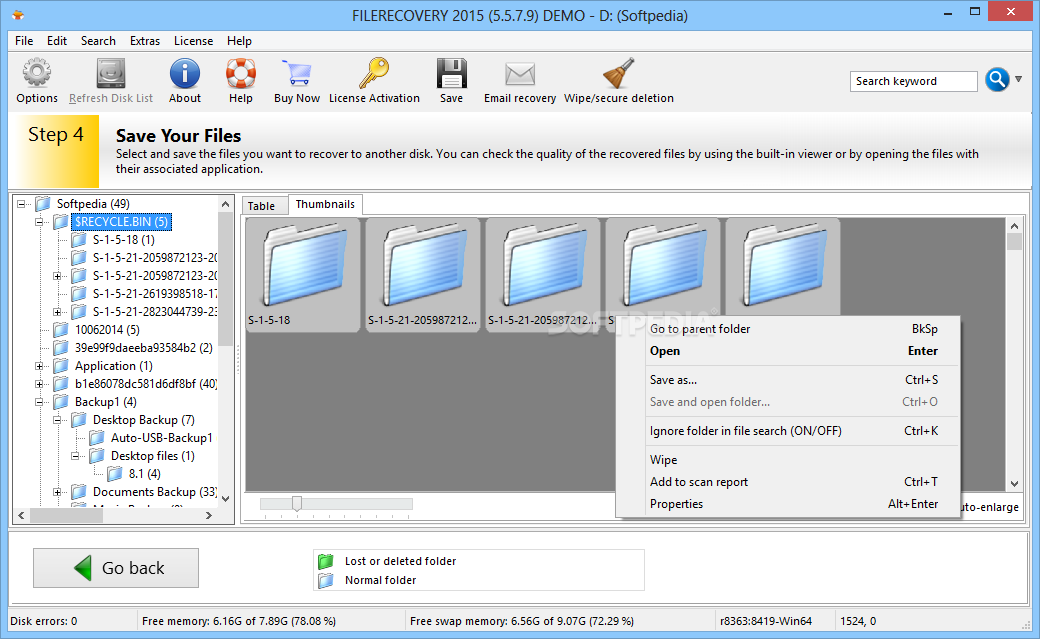
Task: Click the Refresh Disk List icon
Action: click(111, 73)
